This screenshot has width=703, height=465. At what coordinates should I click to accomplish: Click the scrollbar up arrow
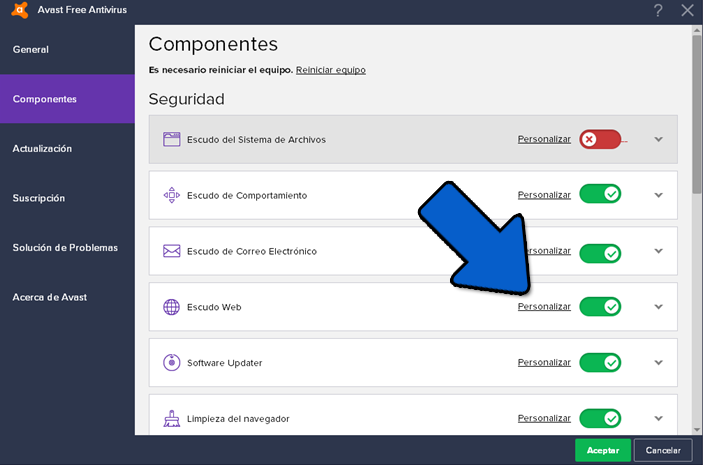[x=697, y=30]
